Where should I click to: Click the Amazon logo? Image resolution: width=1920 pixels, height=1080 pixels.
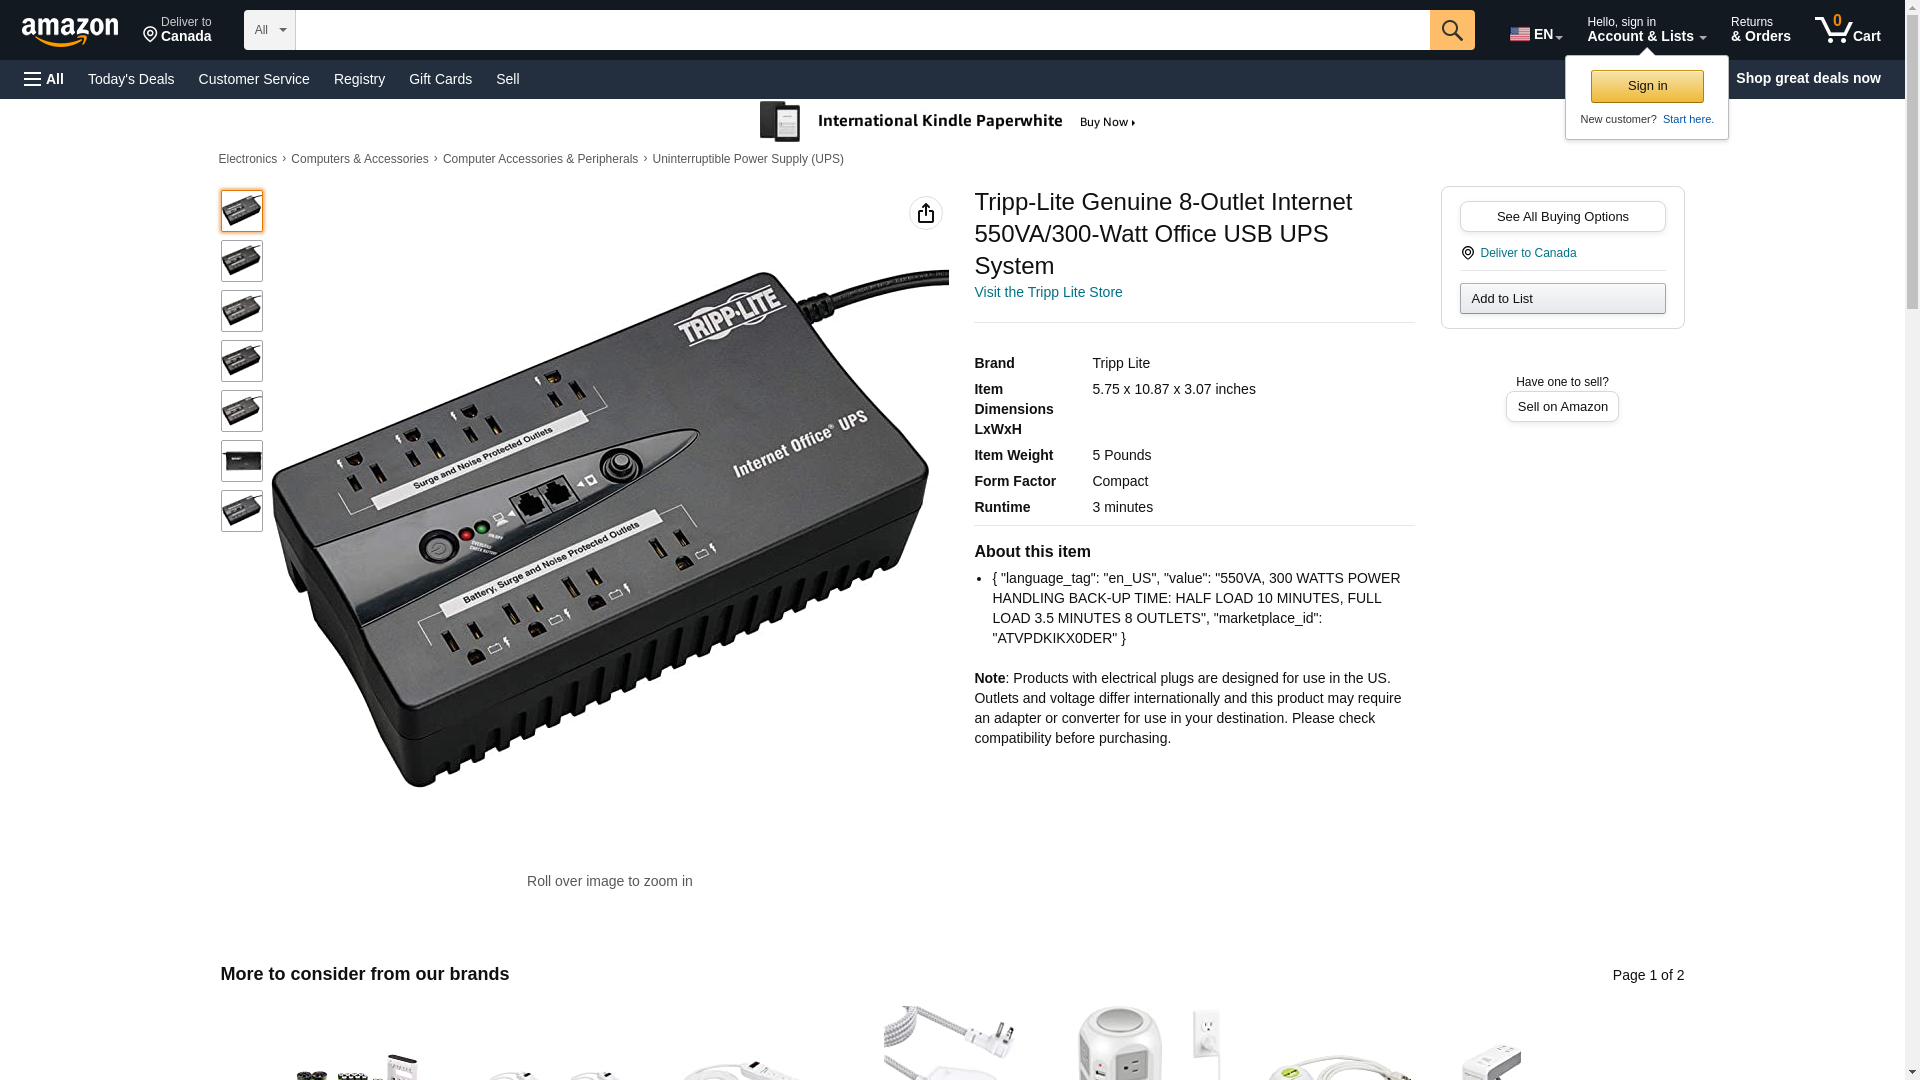[70, 31]
